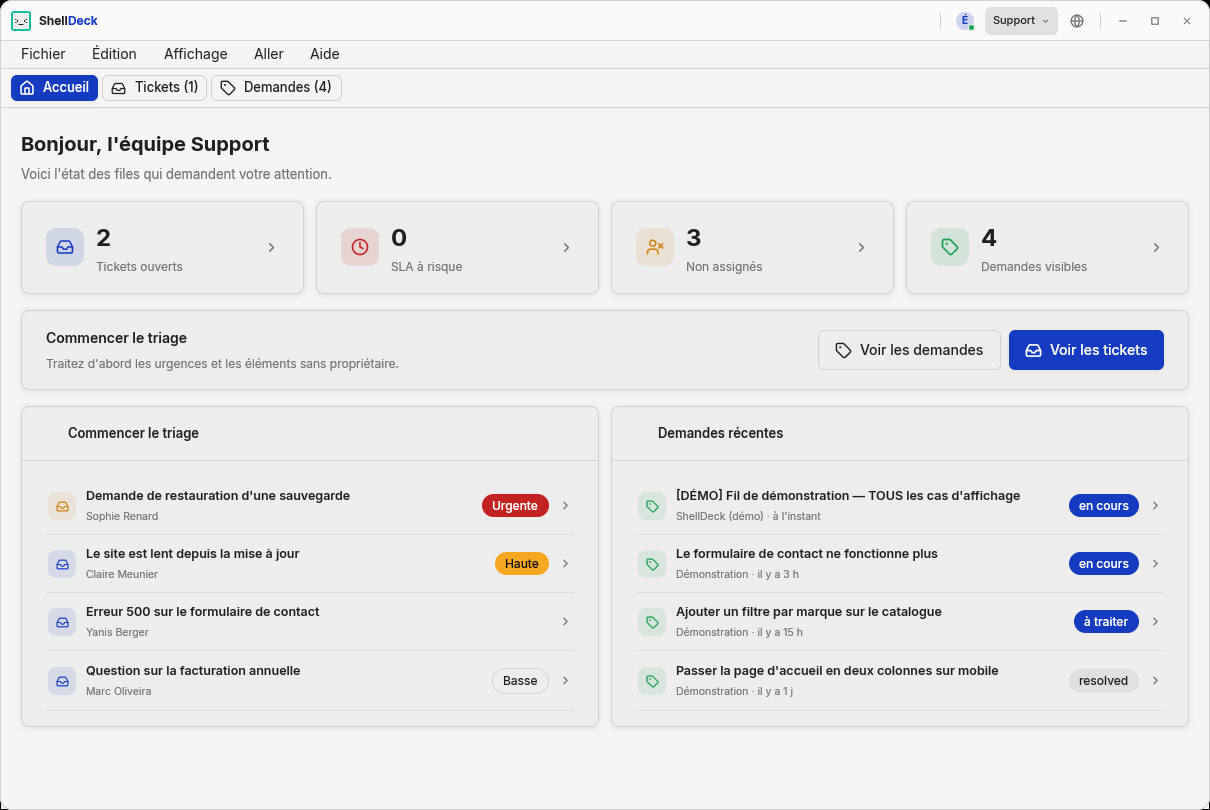This screenshot has width=1210, height=810.
Task: Open the user avatar É icon
Action: 965,20
